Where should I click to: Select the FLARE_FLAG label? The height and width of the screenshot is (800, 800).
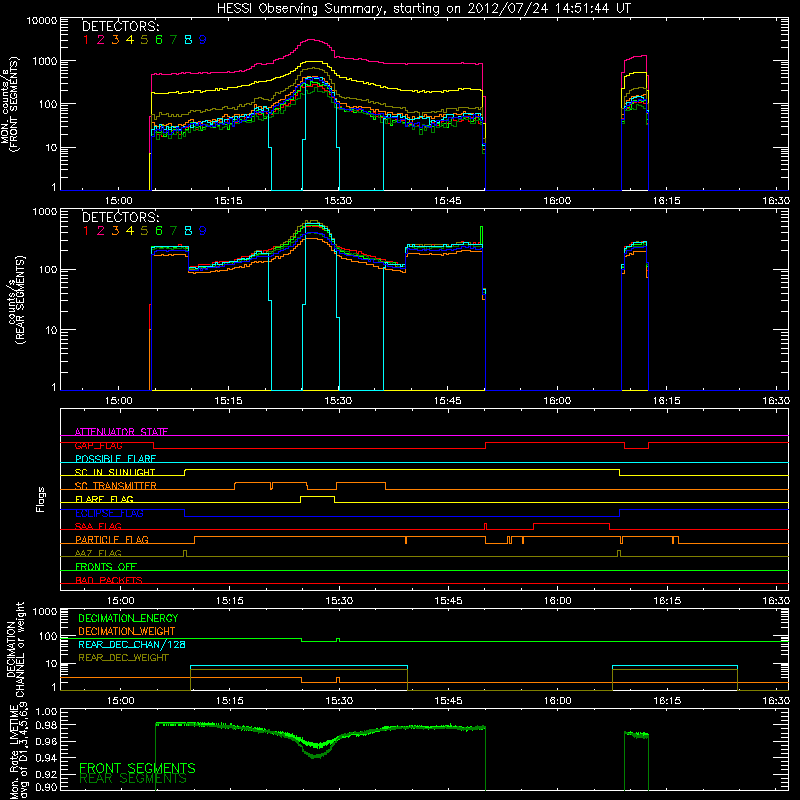[x=104, y=499]
